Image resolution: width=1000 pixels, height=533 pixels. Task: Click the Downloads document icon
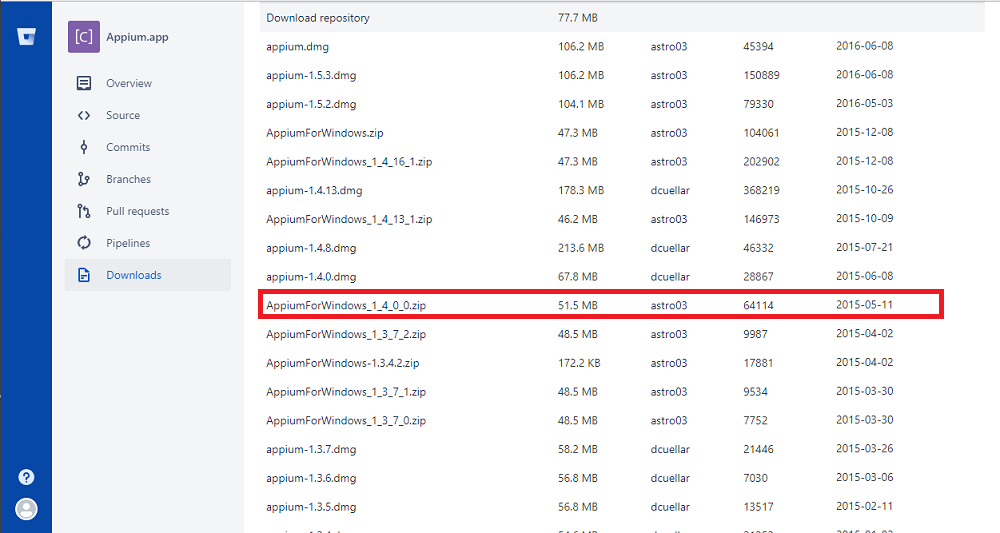84,275
